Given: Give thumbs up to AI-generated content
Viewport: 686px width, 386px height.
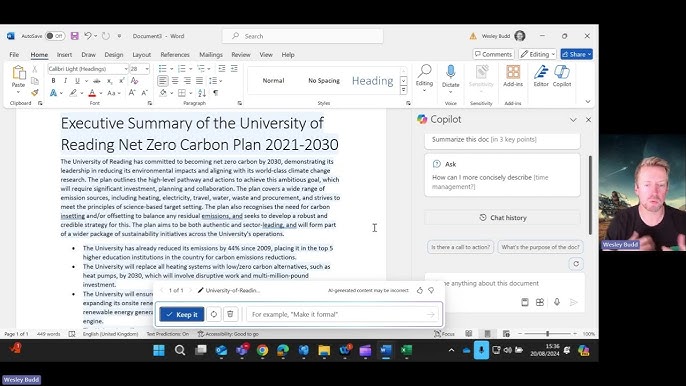Looking at the screenshot, I should click(420, 290).
